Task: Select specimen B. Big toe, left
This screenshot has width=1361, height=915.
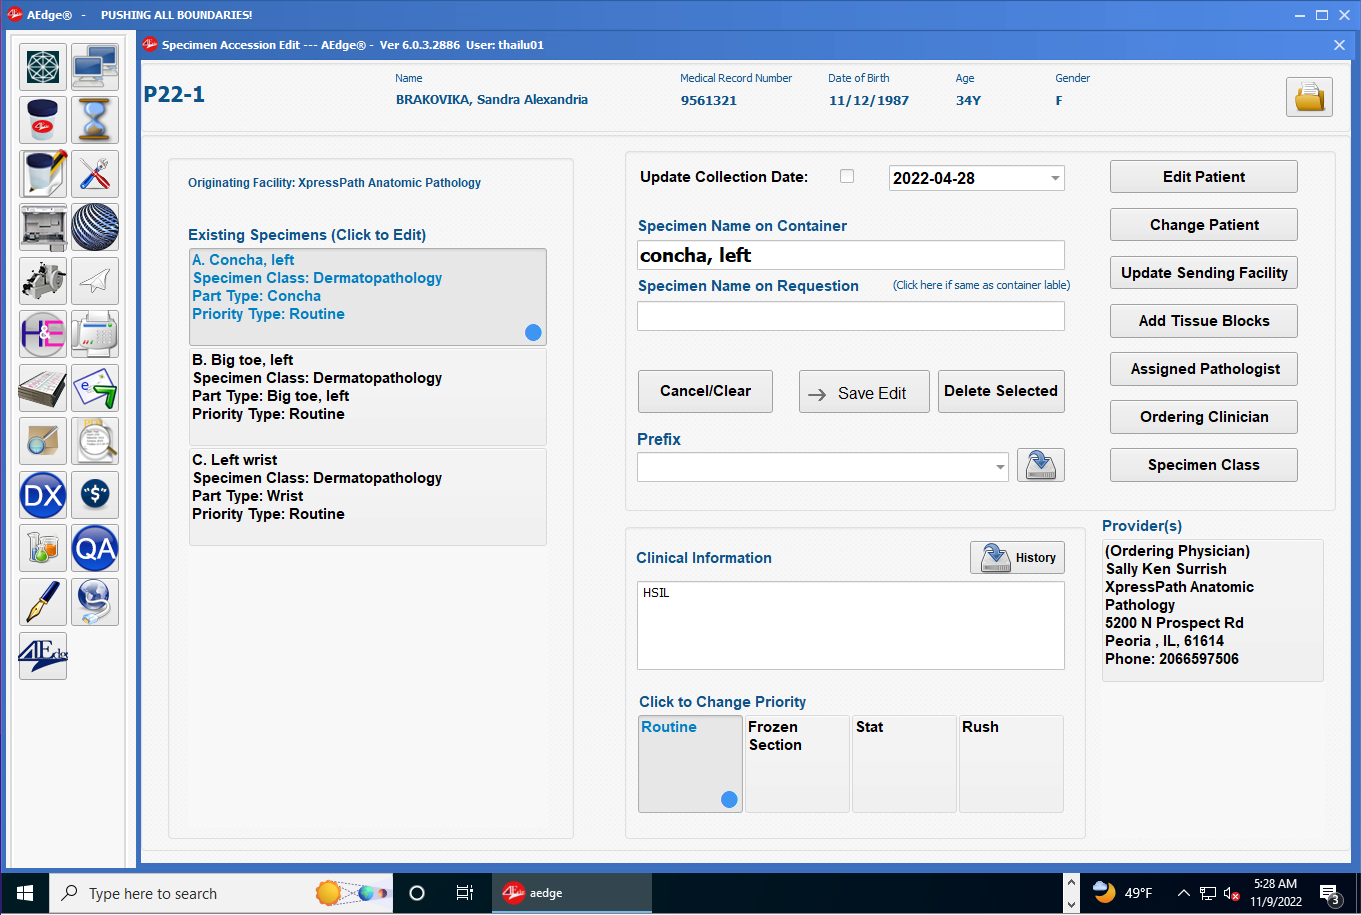Action: [368, 397]
